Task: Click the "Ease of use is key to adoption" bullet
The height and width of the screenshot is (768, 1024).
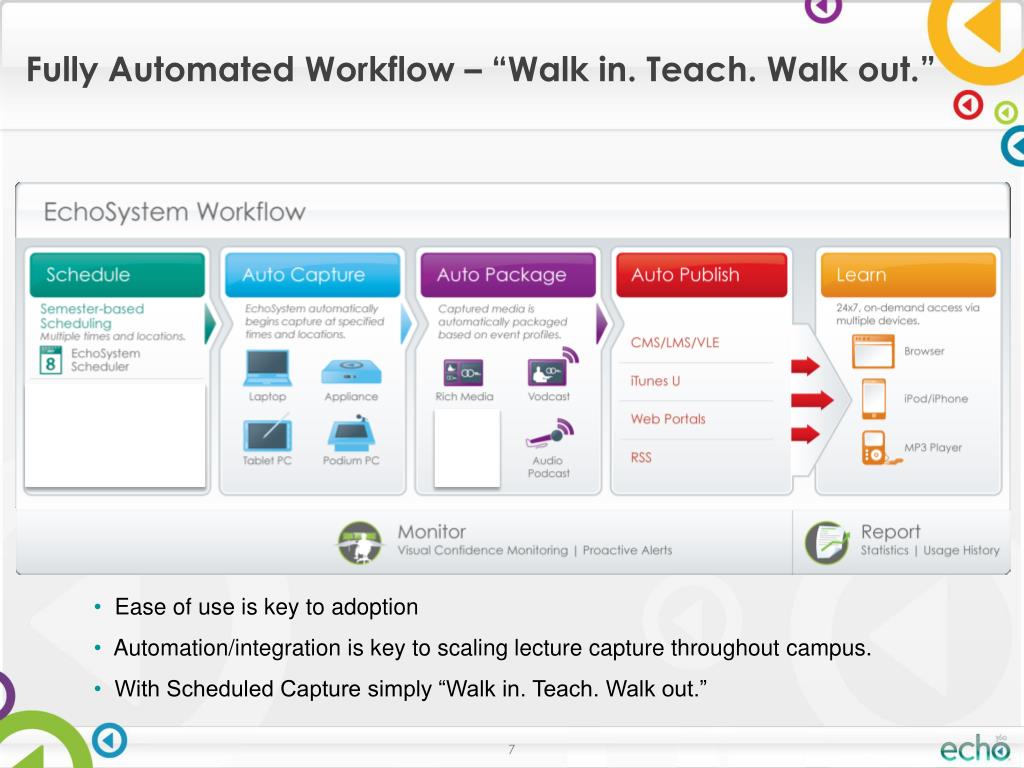Action: click(266, 607)
